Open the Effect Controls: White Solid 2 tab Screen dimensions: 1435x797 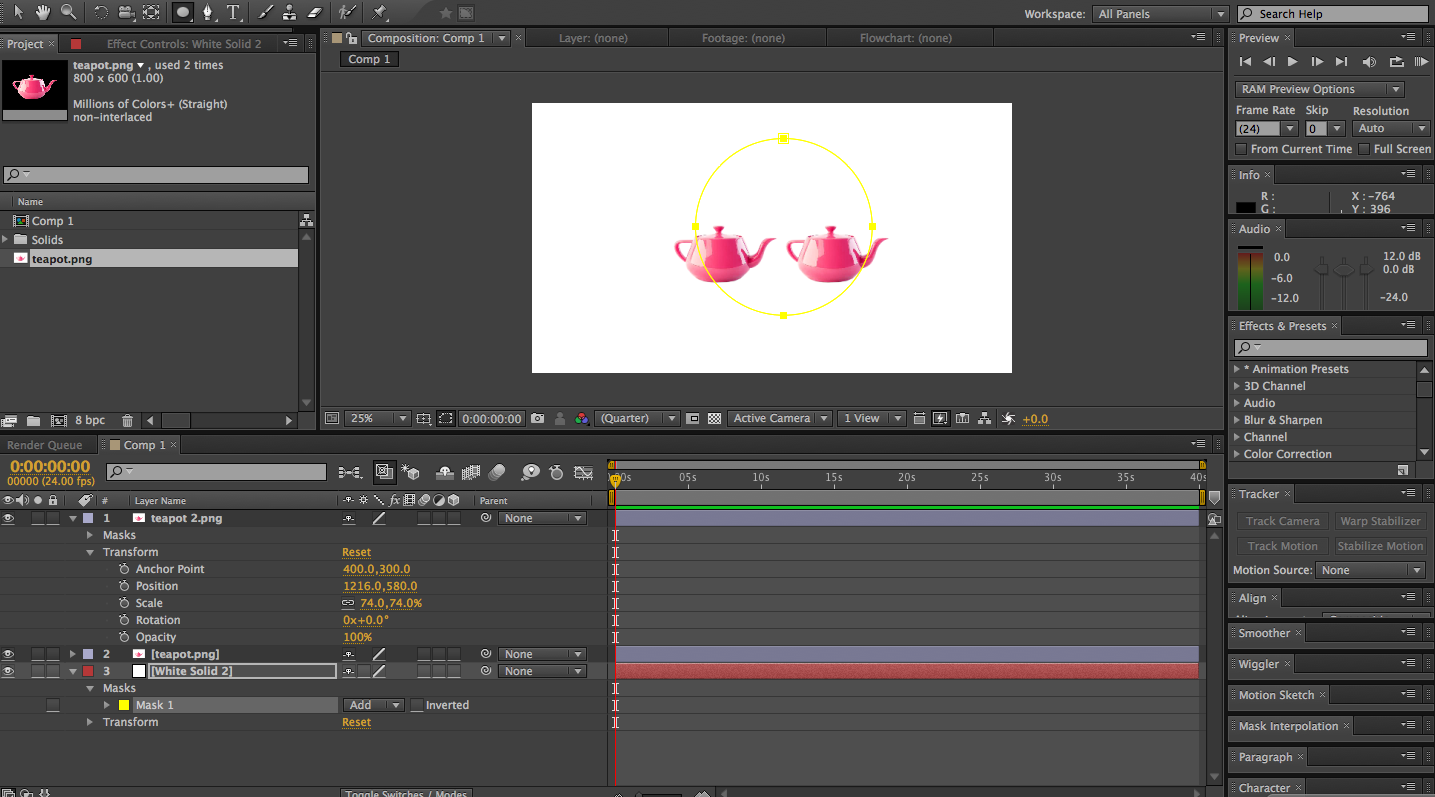tap(184, 44)
